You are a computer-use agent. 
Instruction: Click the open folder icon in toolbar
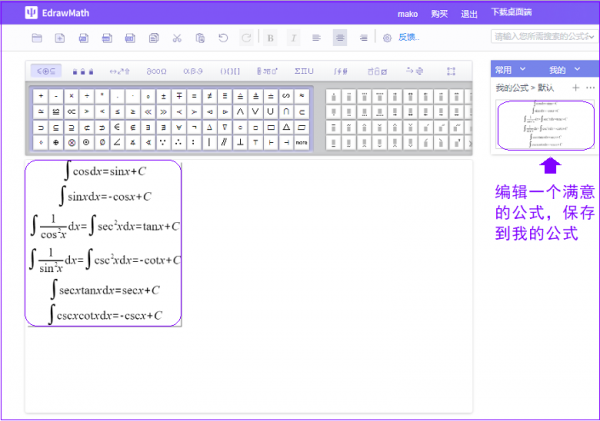(x=37, y=38)
